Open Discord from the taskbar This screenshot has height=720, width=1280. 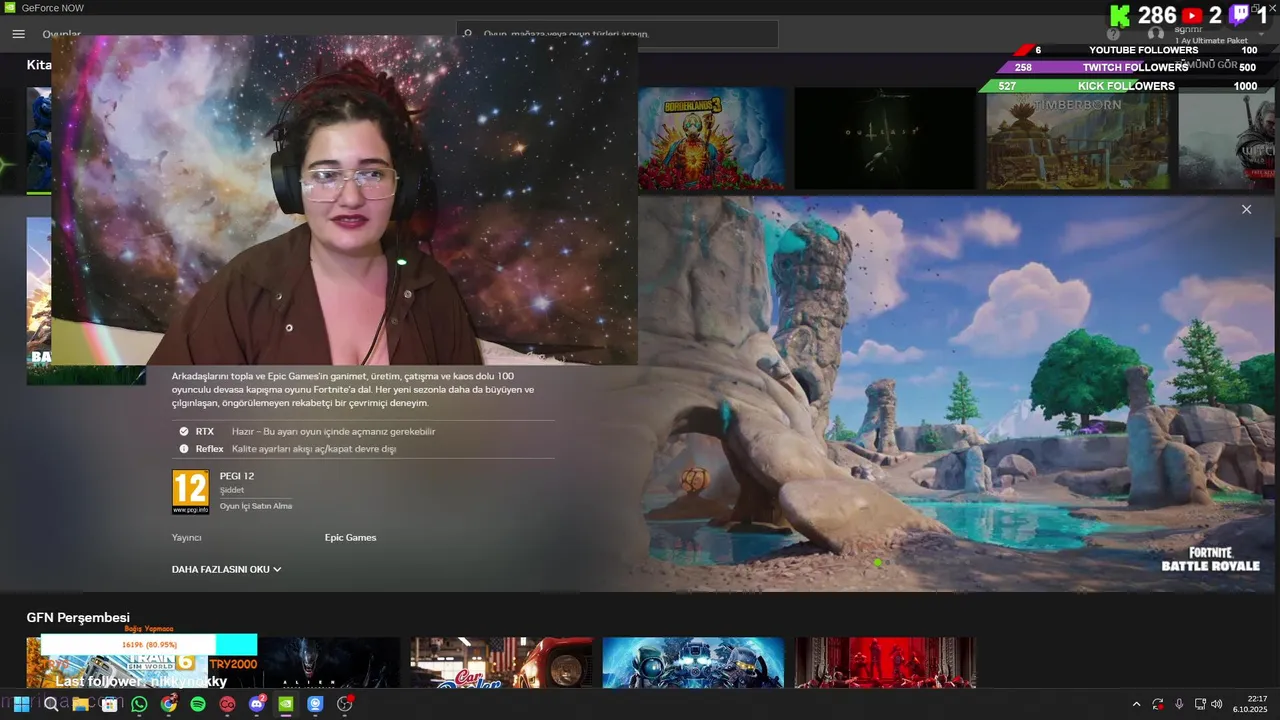tap(257, 704)
